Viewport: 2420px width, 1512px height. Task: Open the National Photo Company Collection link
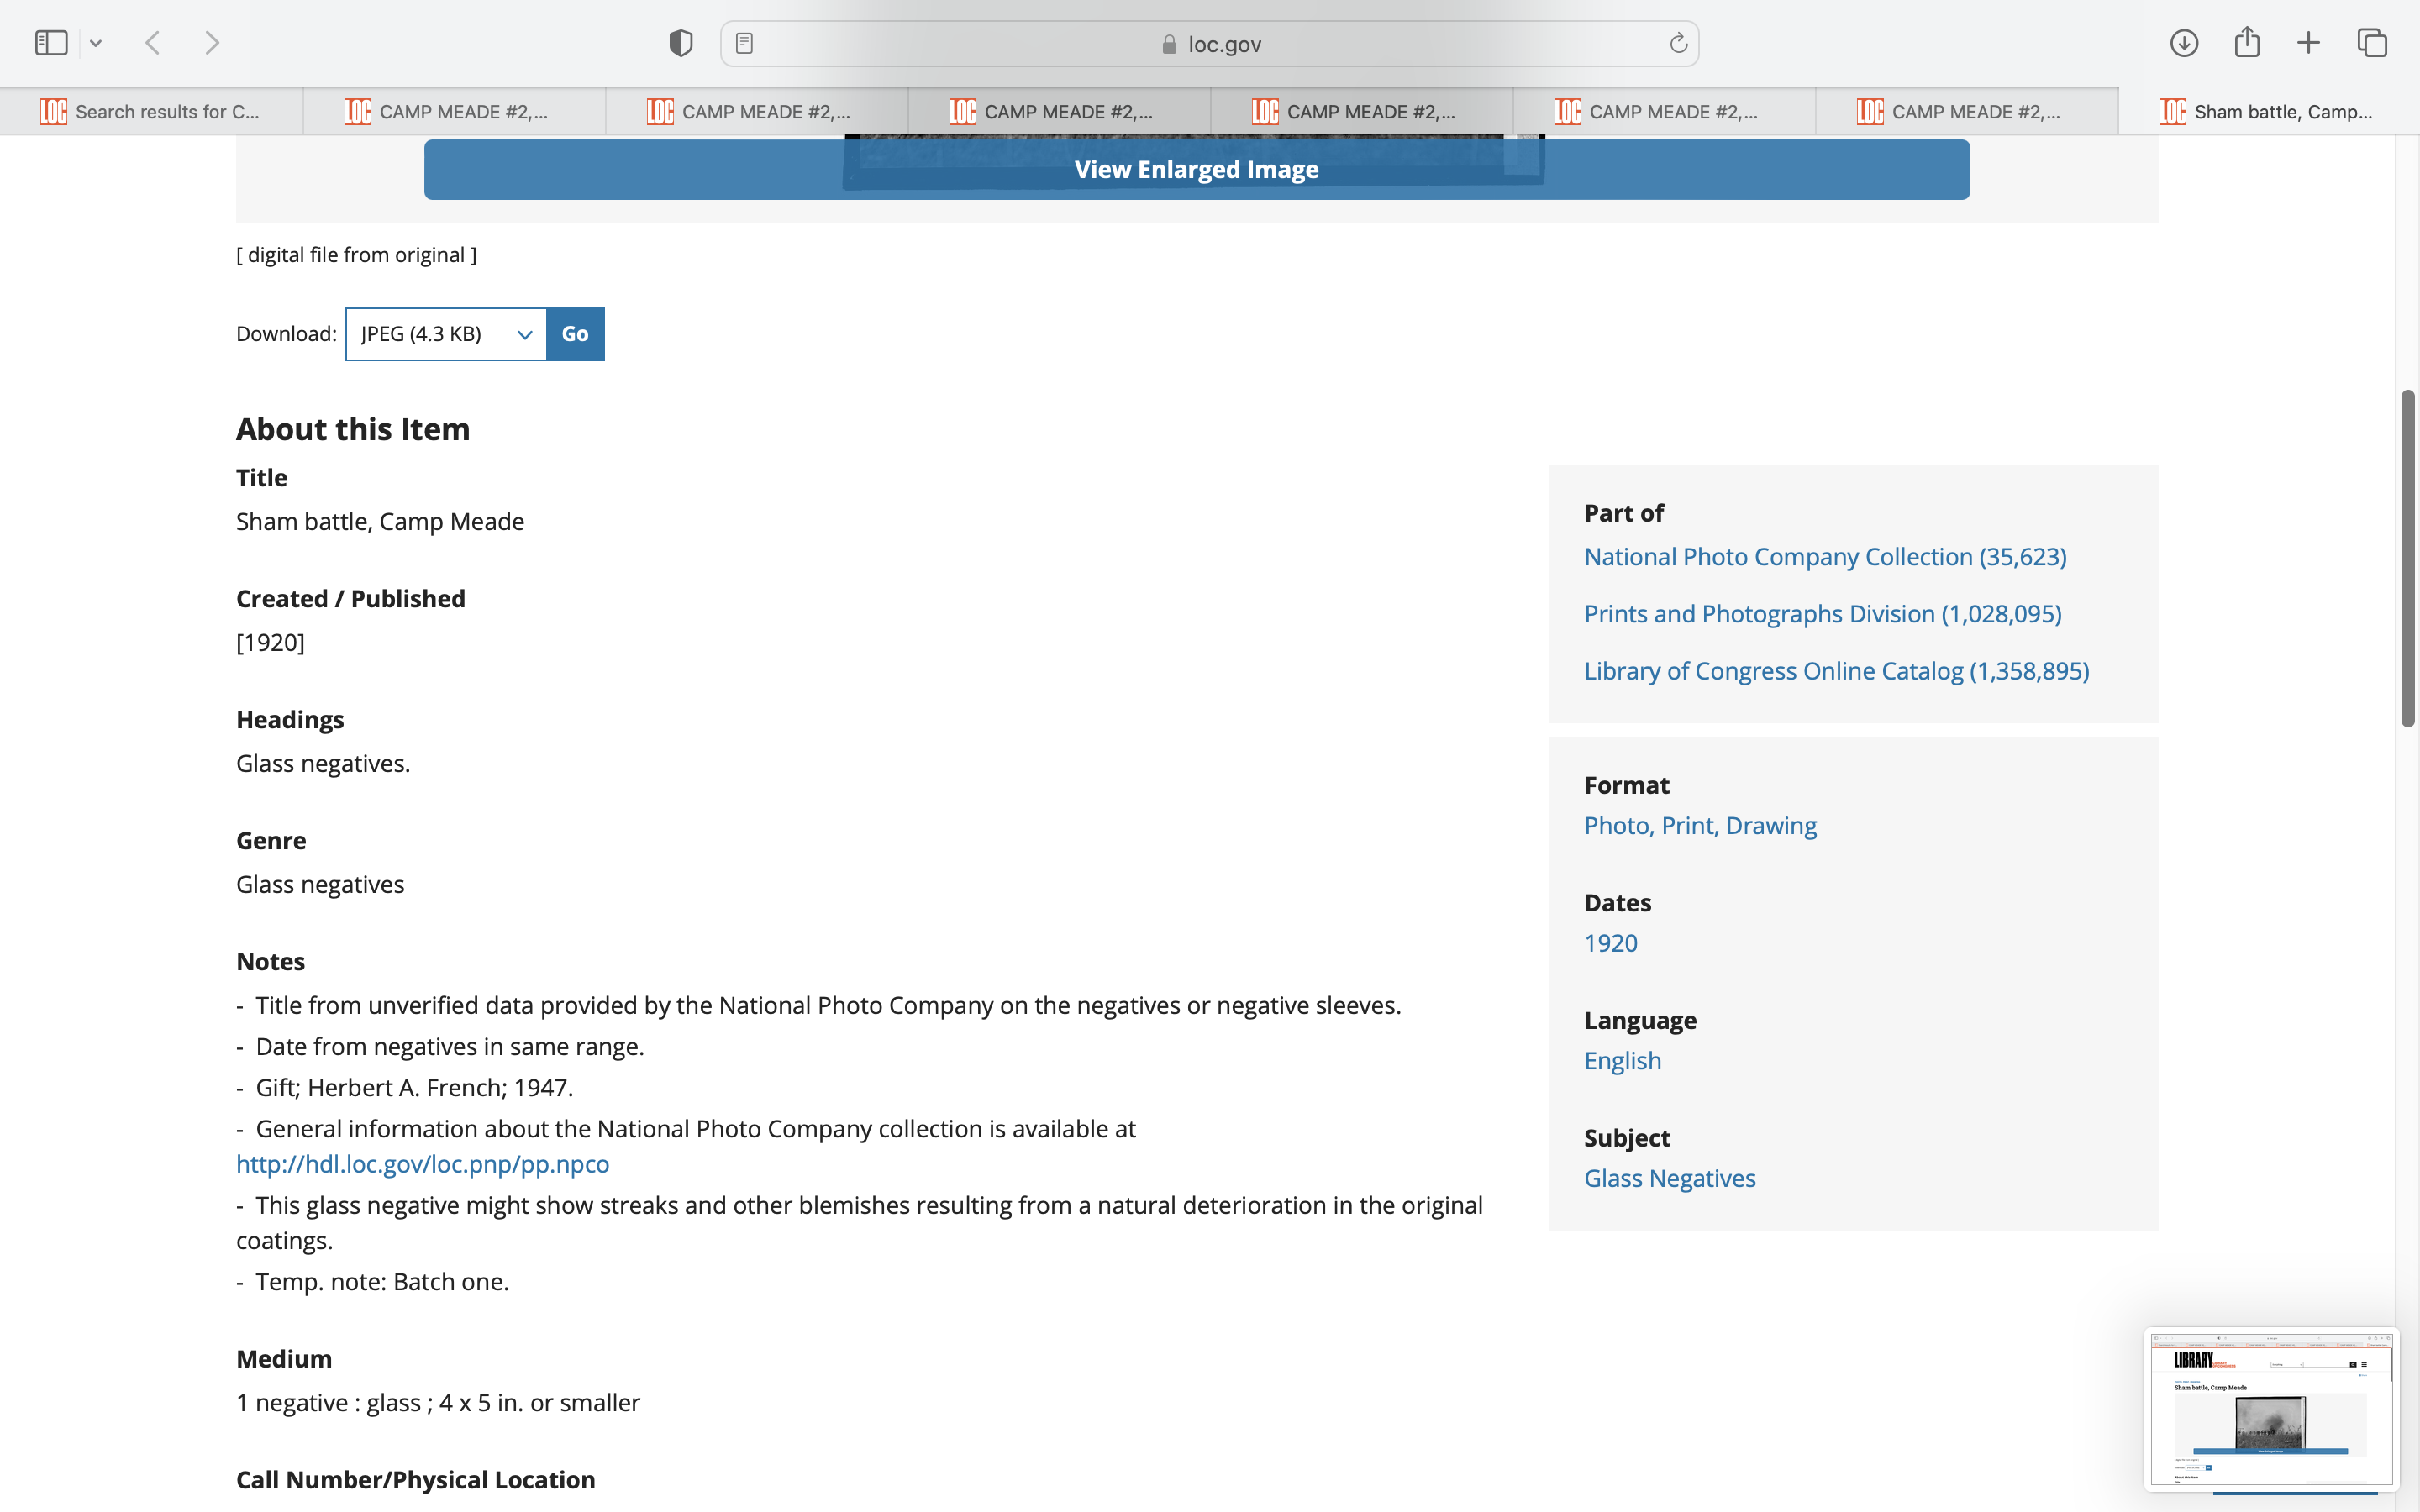pyautogui.click(x=1824, y=556)
